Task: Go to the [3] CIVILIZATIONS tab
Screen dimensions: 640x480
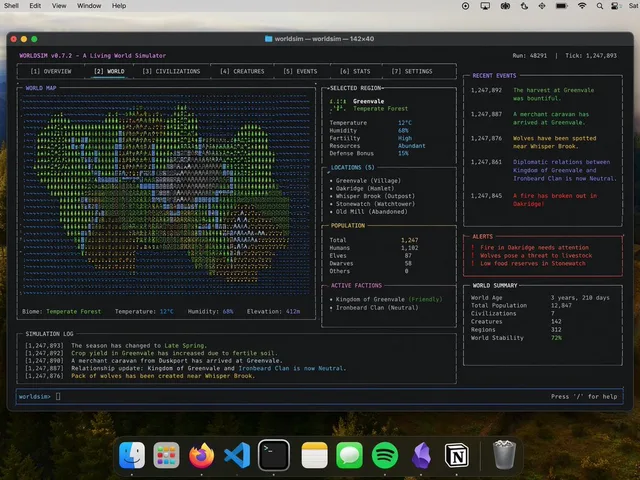Action: [x=171, y=71]
